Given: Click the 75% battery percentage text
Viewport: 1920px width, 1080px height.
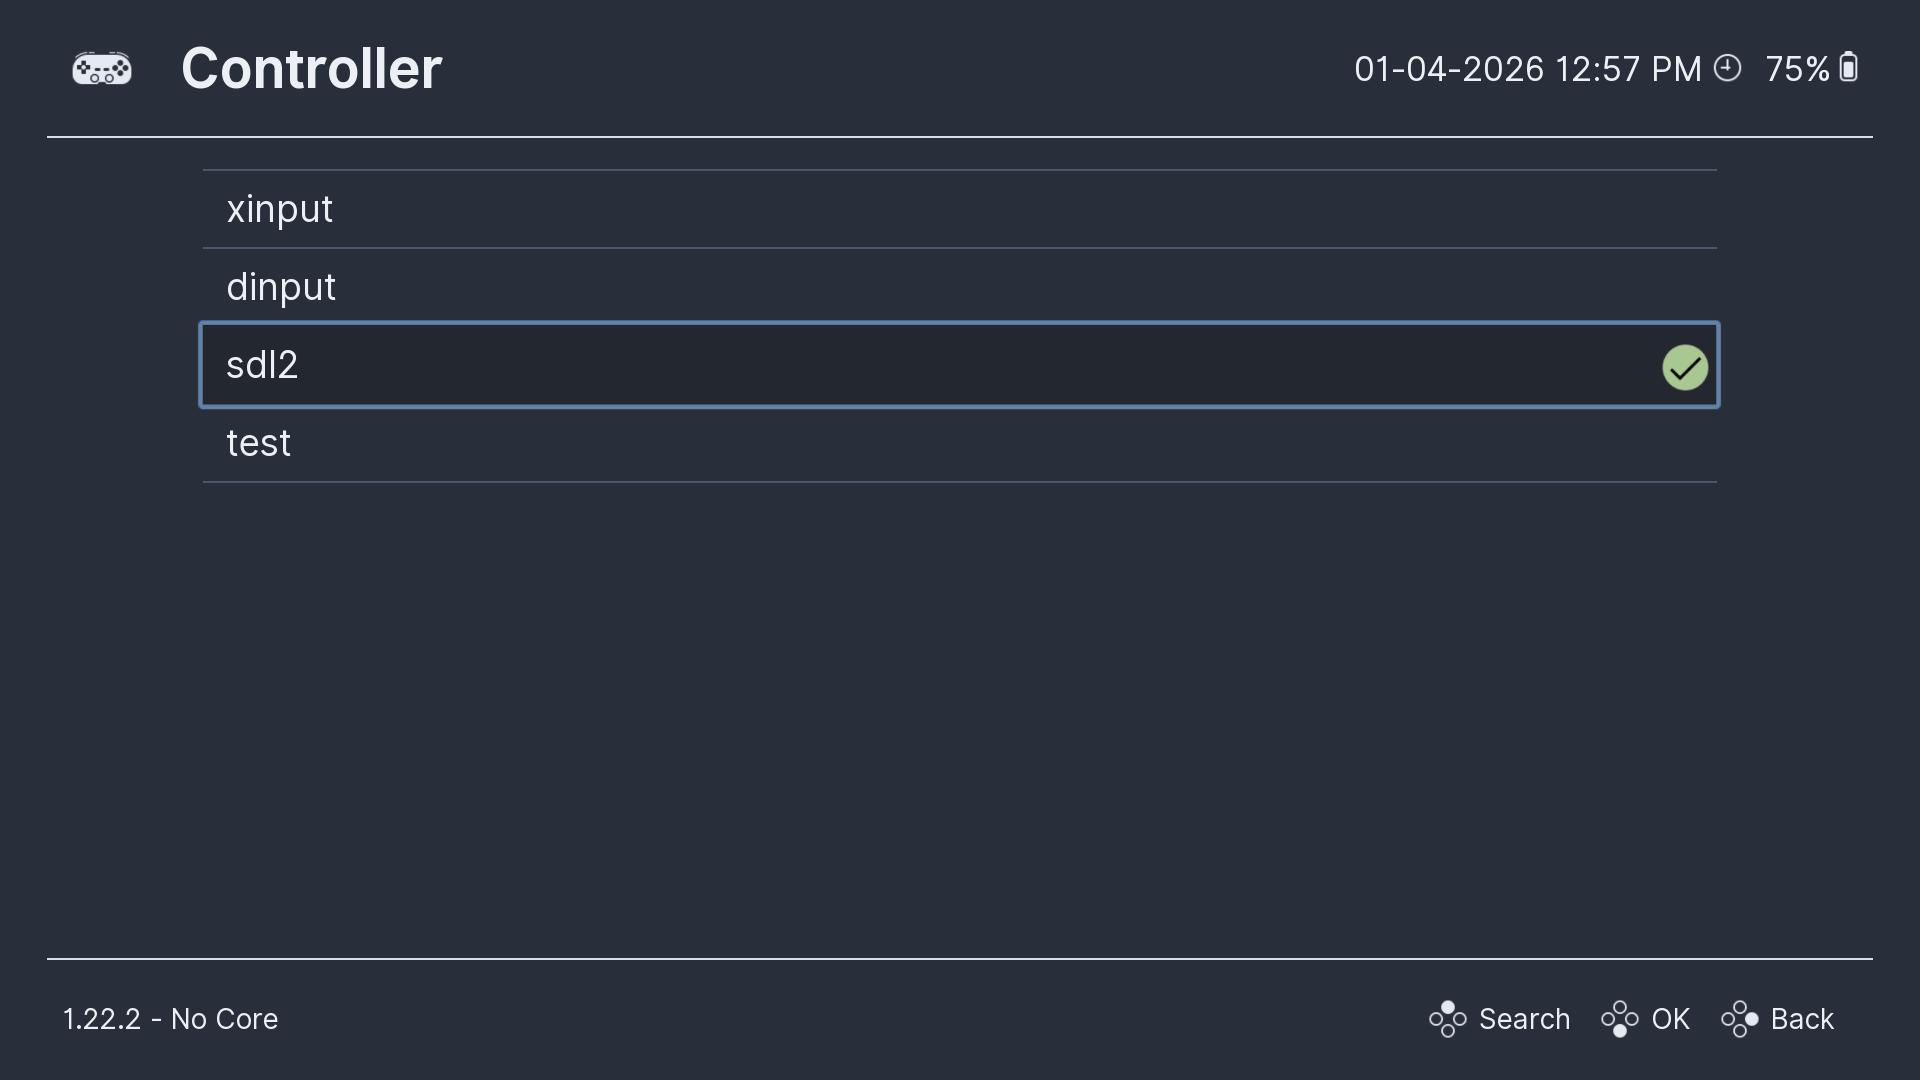Looking at the screenshot, I should click(1796, 69).
